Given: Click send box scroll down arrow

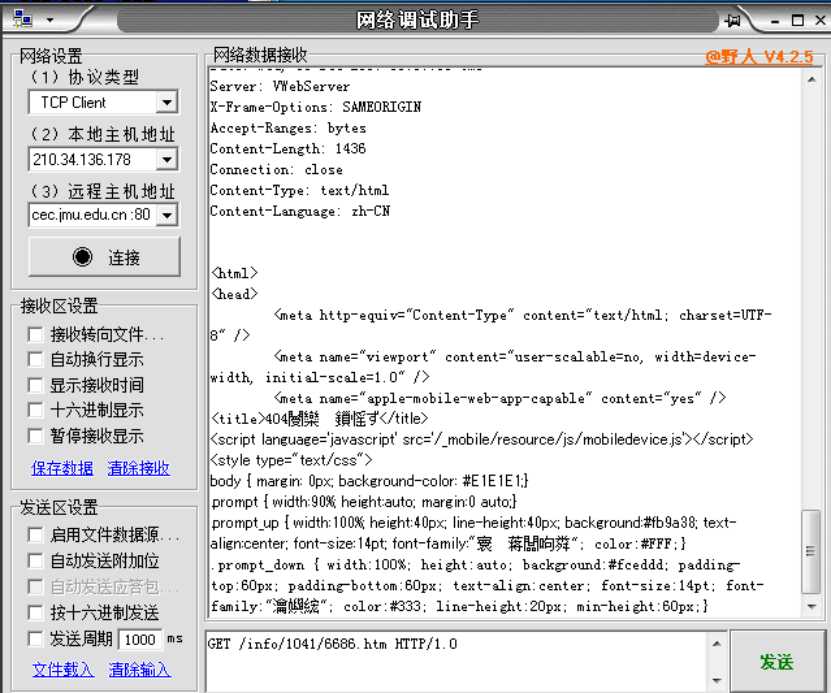Looking at the screenshot, I should [717, 680].
